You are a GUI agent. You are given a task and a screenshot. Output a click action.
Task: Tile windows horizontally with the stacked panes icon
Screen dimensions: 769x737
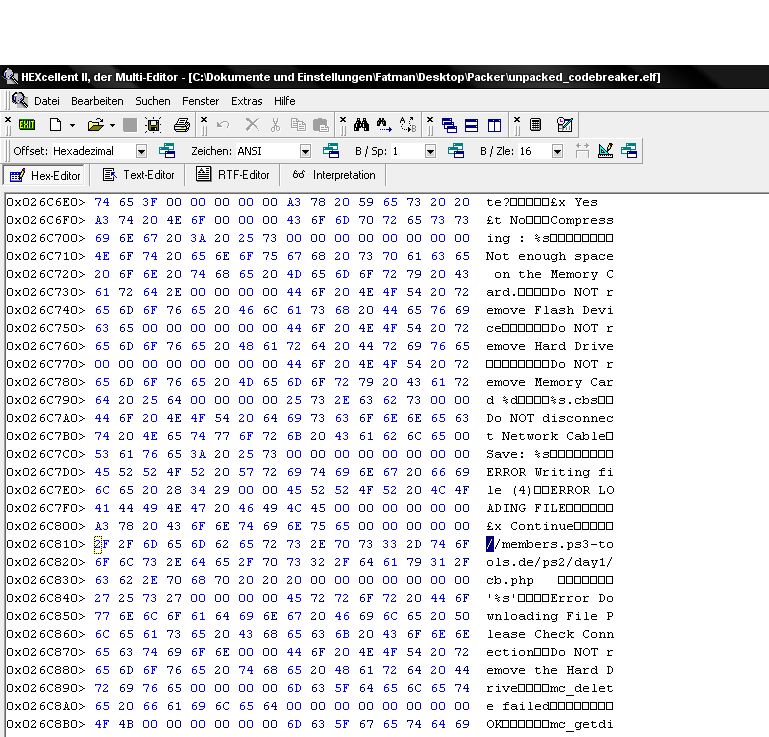(471, 126)
